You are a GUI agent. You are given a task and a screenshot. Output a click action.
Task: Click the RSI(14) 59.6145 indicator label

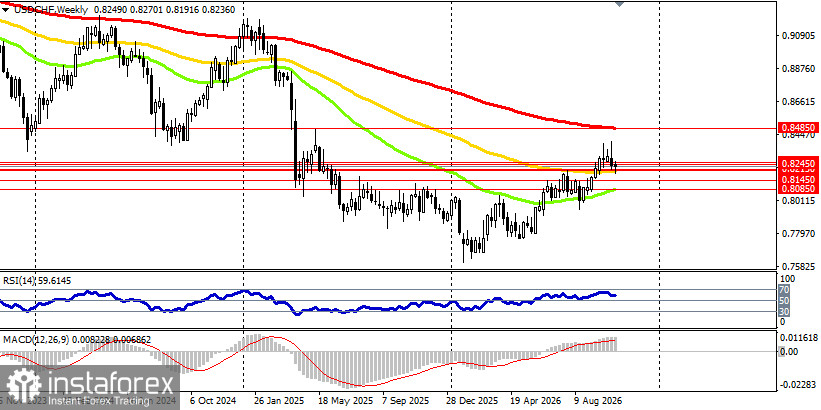click(37, 281)
